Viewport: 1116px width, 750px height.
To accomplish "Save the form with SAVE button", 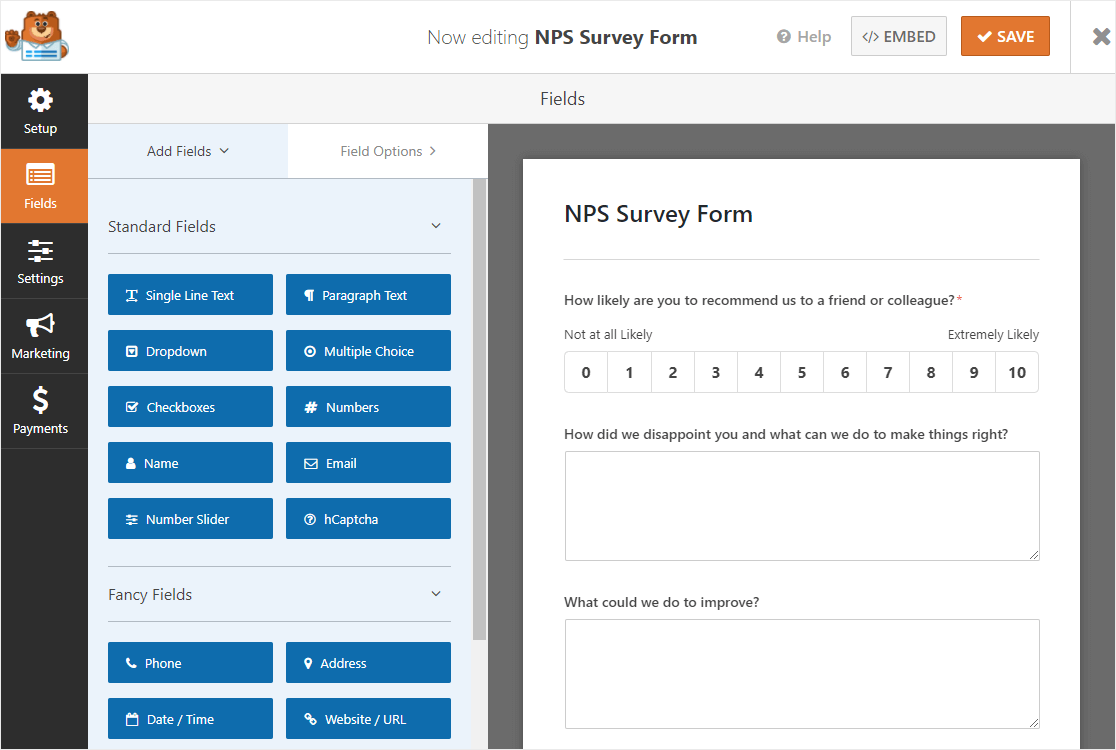I will pos(1005,36).
